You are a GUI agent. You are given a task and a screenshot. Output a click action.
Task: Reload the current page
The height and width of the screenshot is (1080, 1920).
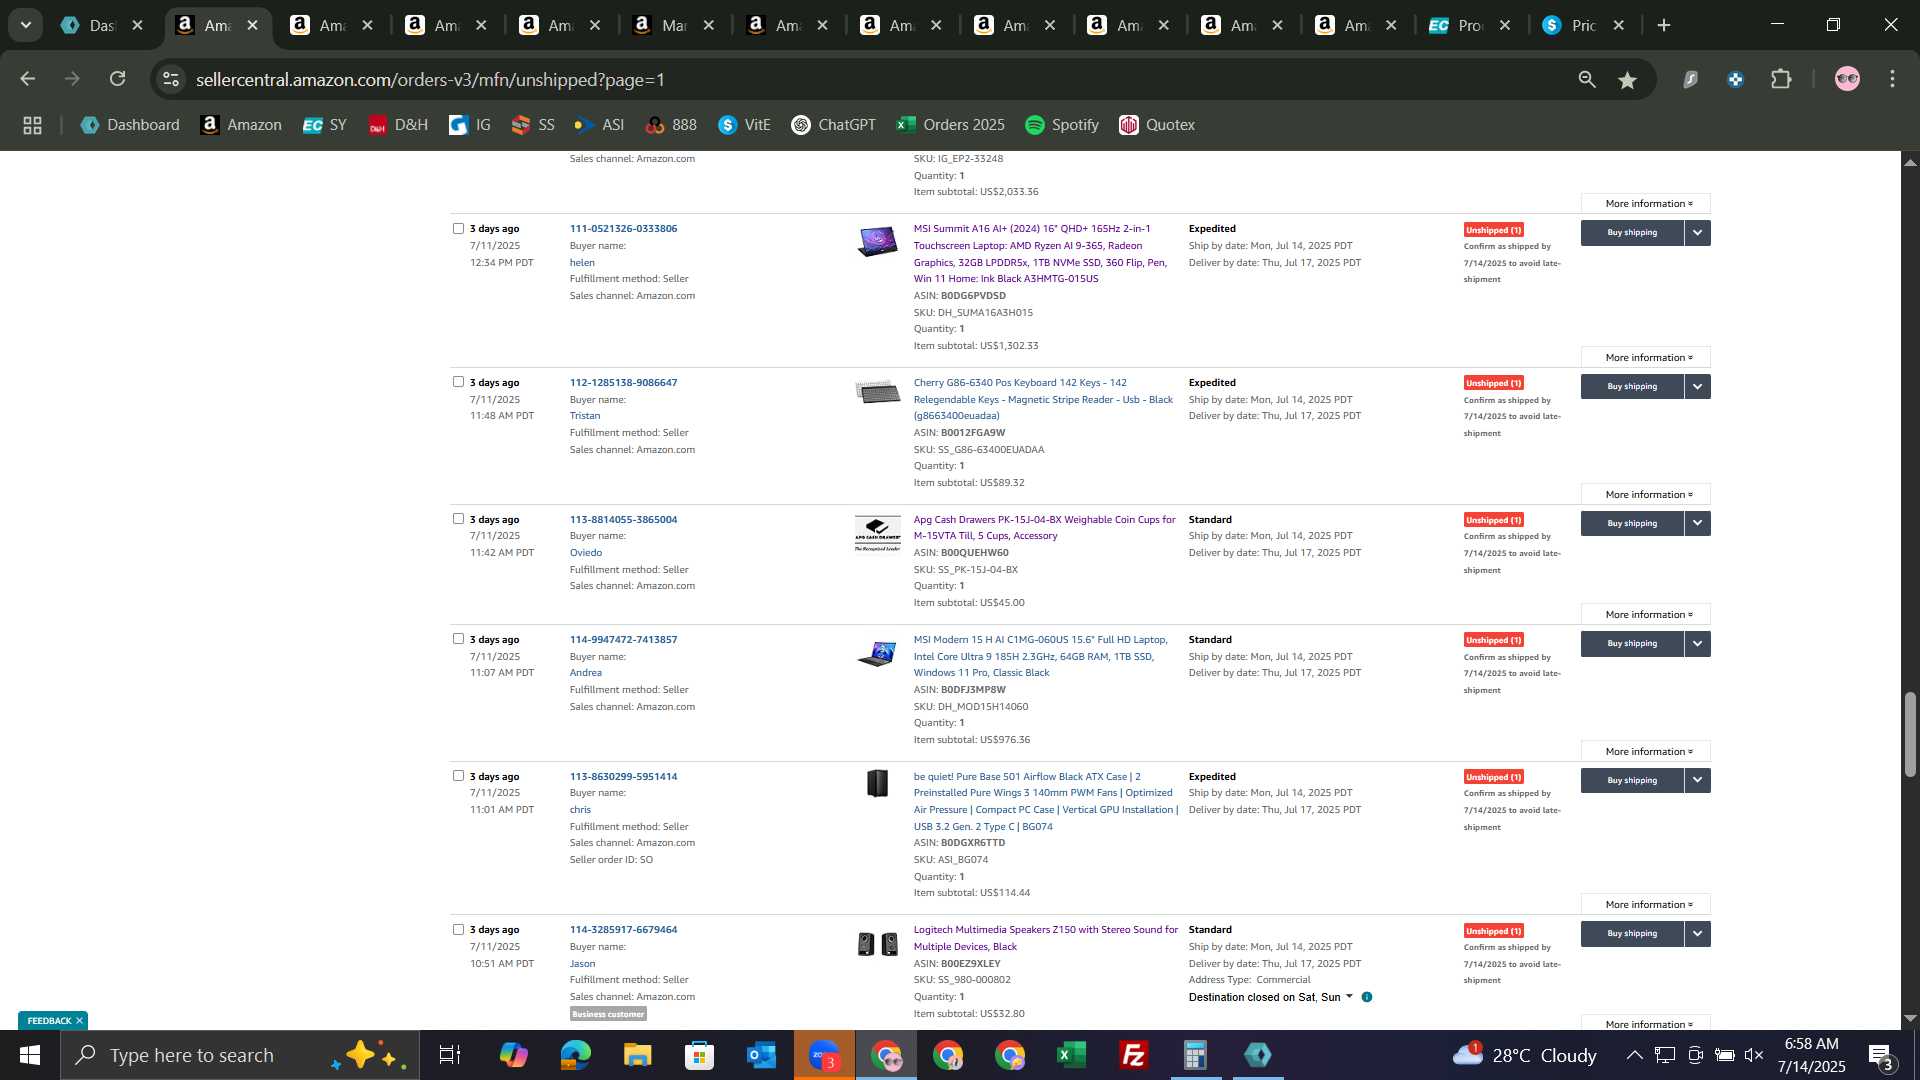[118, 79]
